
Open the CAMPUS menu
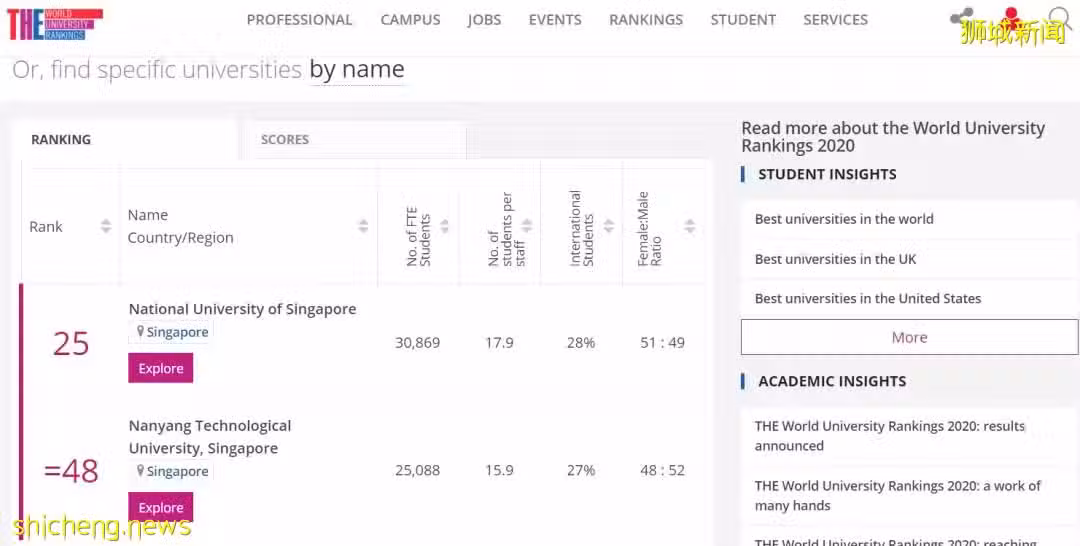pos(411,20)
